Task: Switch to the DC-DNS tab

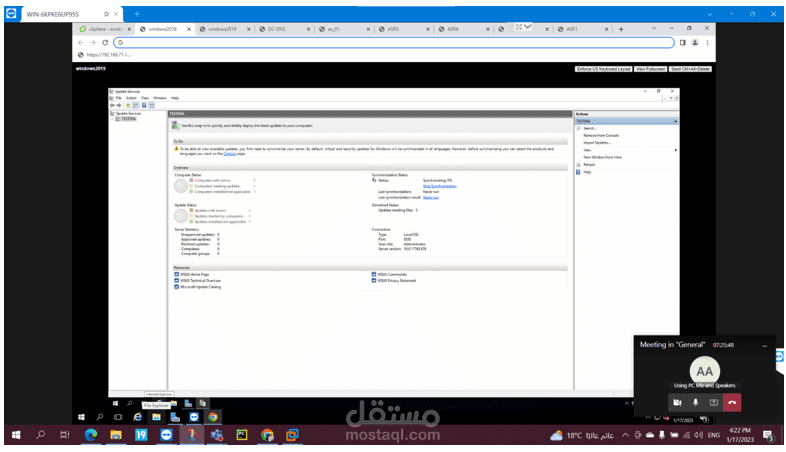Action: pos(283,29)
